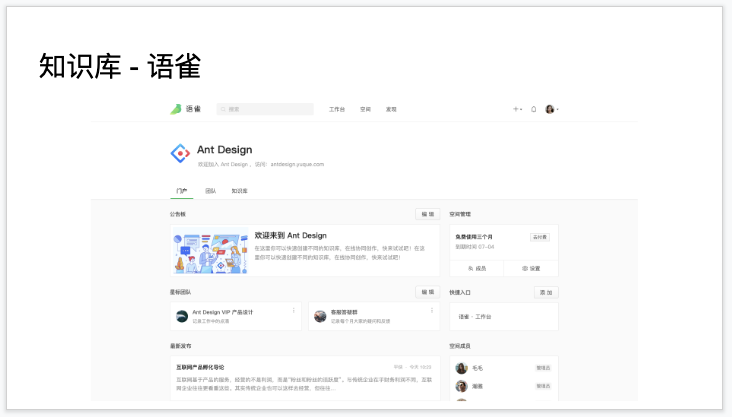Open more options on Ant Design VIP card
The height and width of the screenshot is (417, 732).
(294, 311)
